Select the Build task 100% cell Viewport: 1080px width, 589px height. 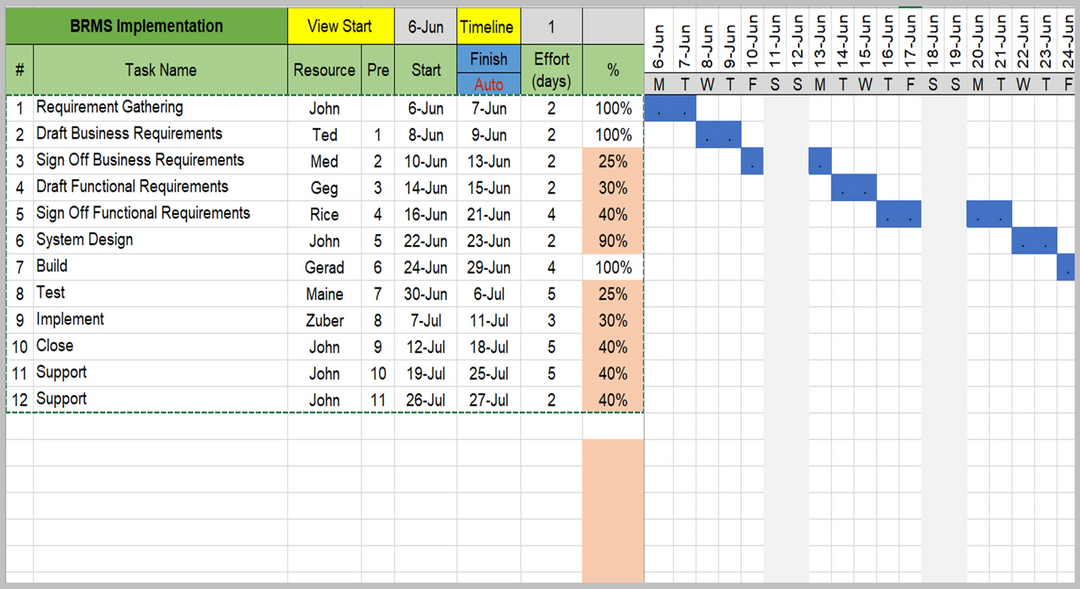613,268
